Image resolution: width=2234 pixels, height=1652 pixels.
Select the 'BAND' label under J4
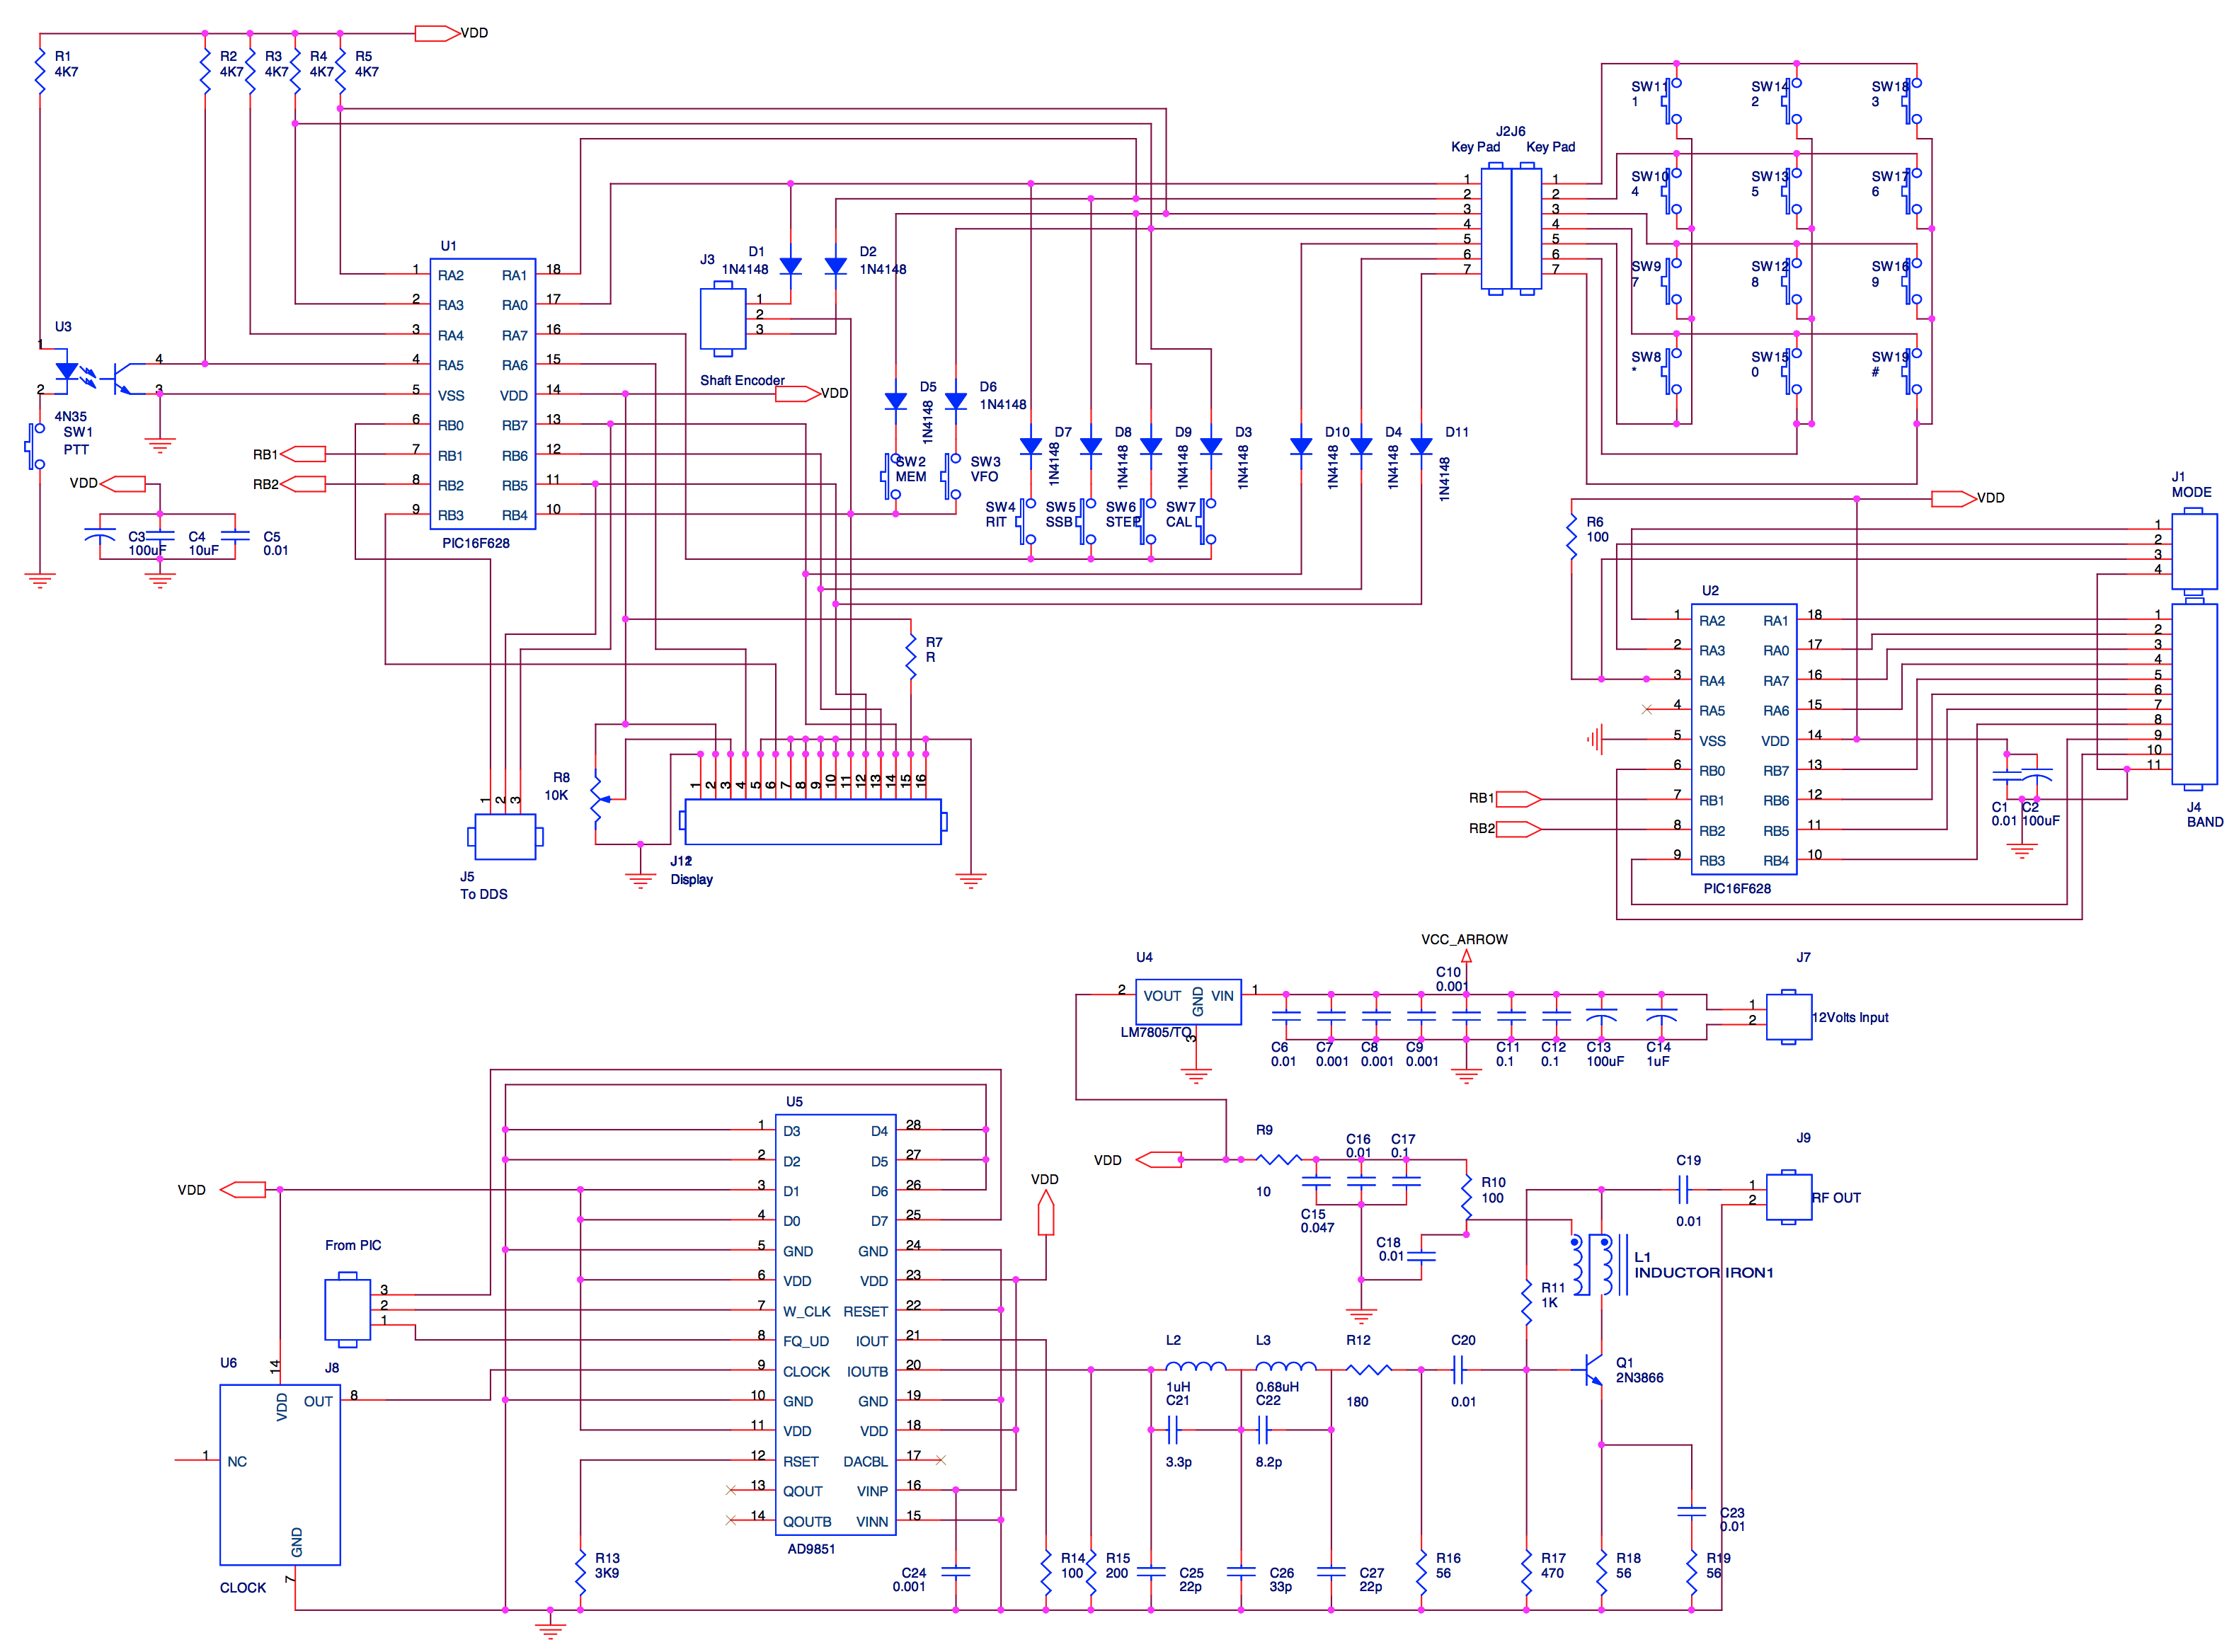pyautogui.click(x=2205, y=822)
